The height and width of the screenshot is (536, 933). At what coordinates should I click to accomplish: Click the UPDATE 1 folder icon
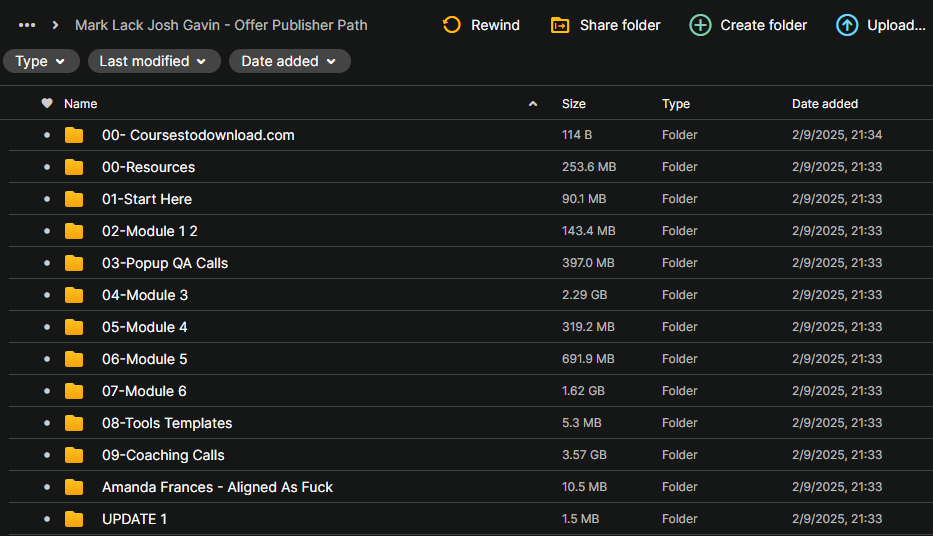coord(74,519)
